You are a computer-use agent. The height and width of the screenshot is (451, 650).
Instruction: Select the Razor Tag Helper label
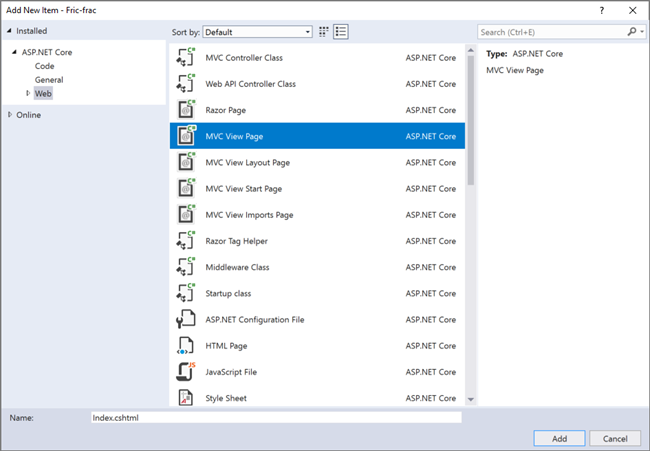pyautogui.click(x=236, y=241)
